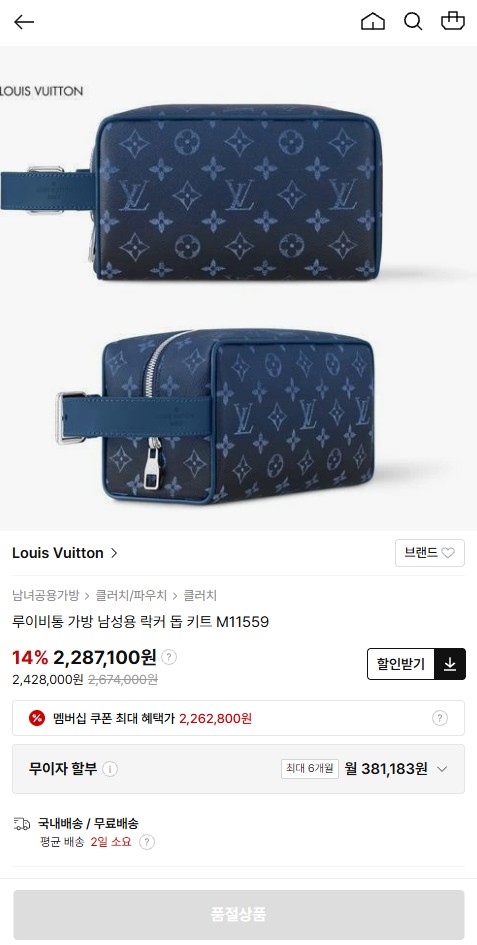Select the last 클러치 breadcrumb

click(200, 595)
